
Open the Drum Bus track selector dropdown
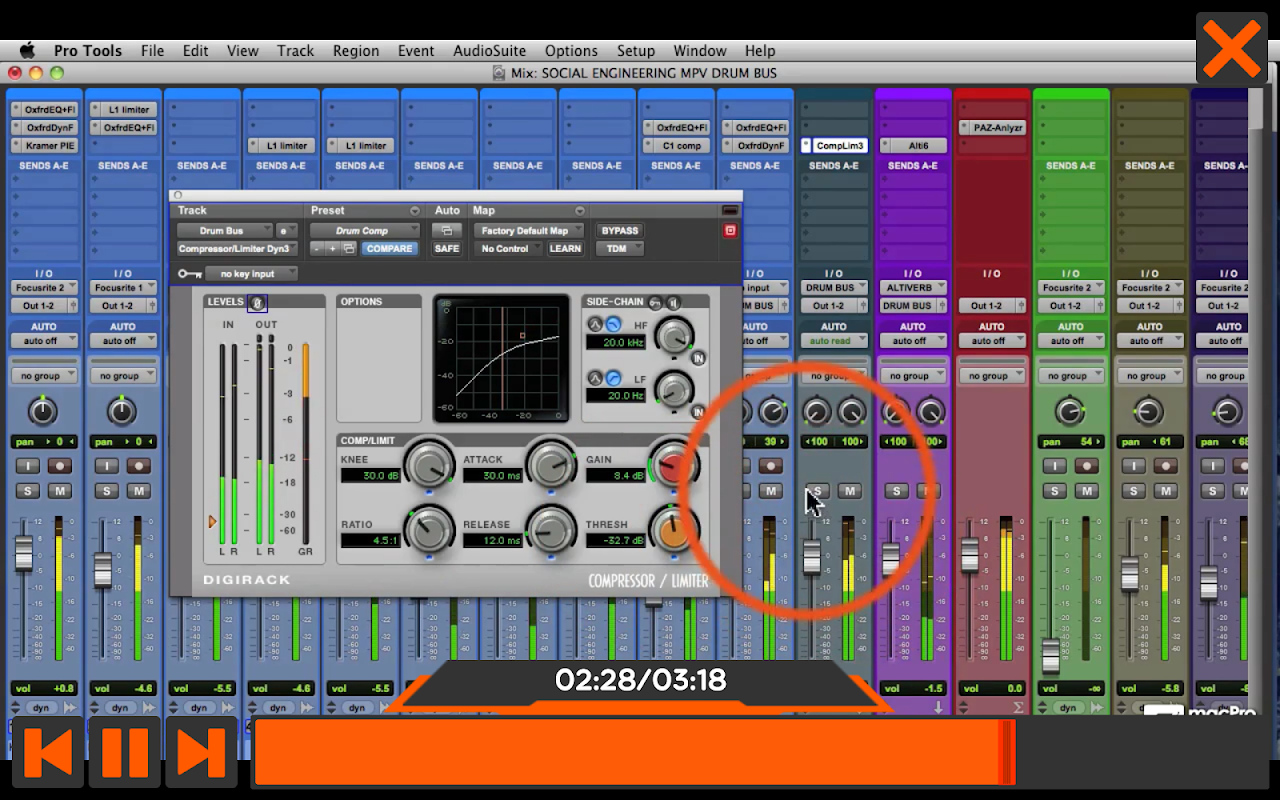tap(225, 230)
